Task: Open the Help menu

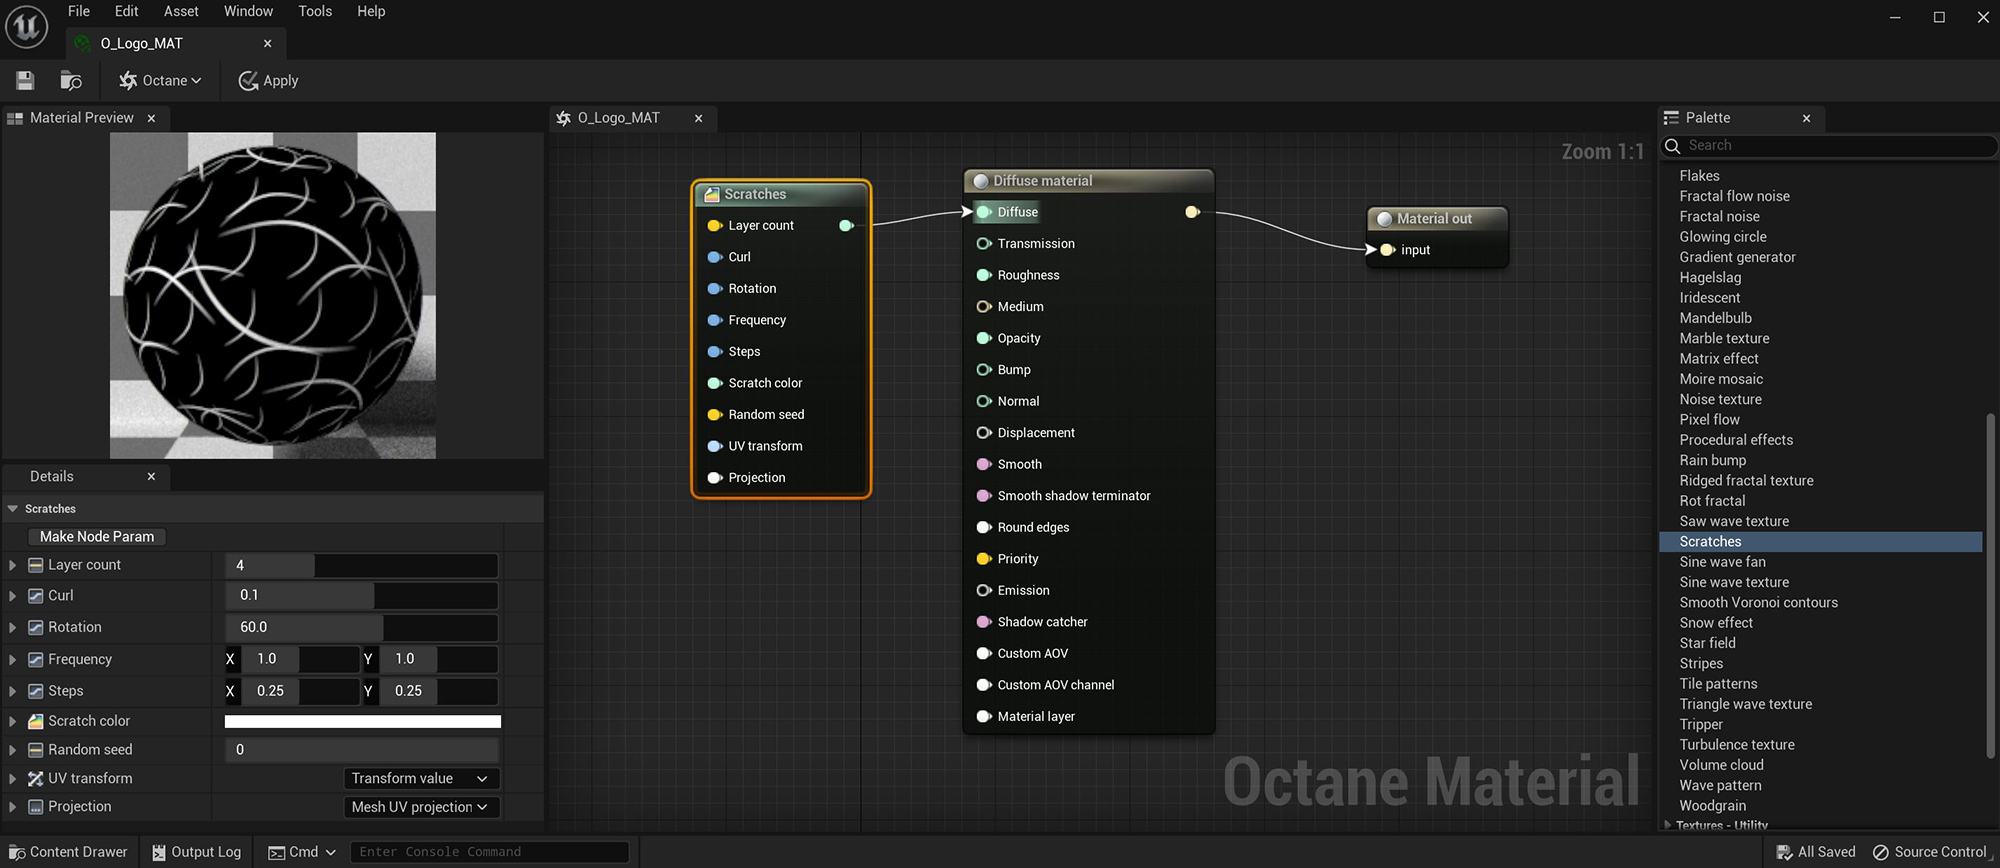Action: [371, 11]
